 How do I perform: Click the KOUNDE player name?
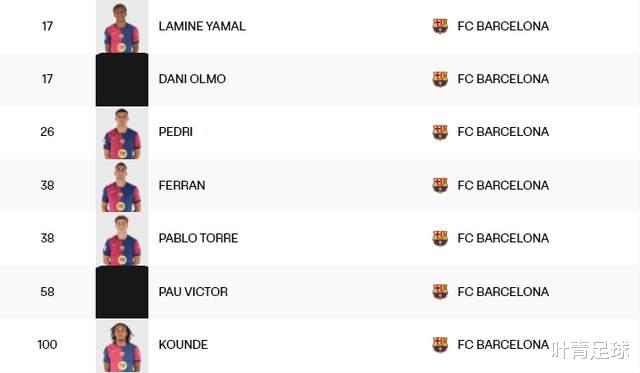[x=183, y=344]
